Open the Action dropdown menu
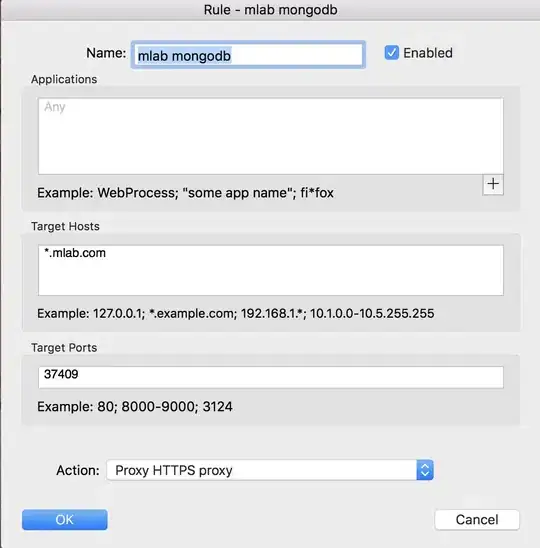540x548 pixels. 270,470
